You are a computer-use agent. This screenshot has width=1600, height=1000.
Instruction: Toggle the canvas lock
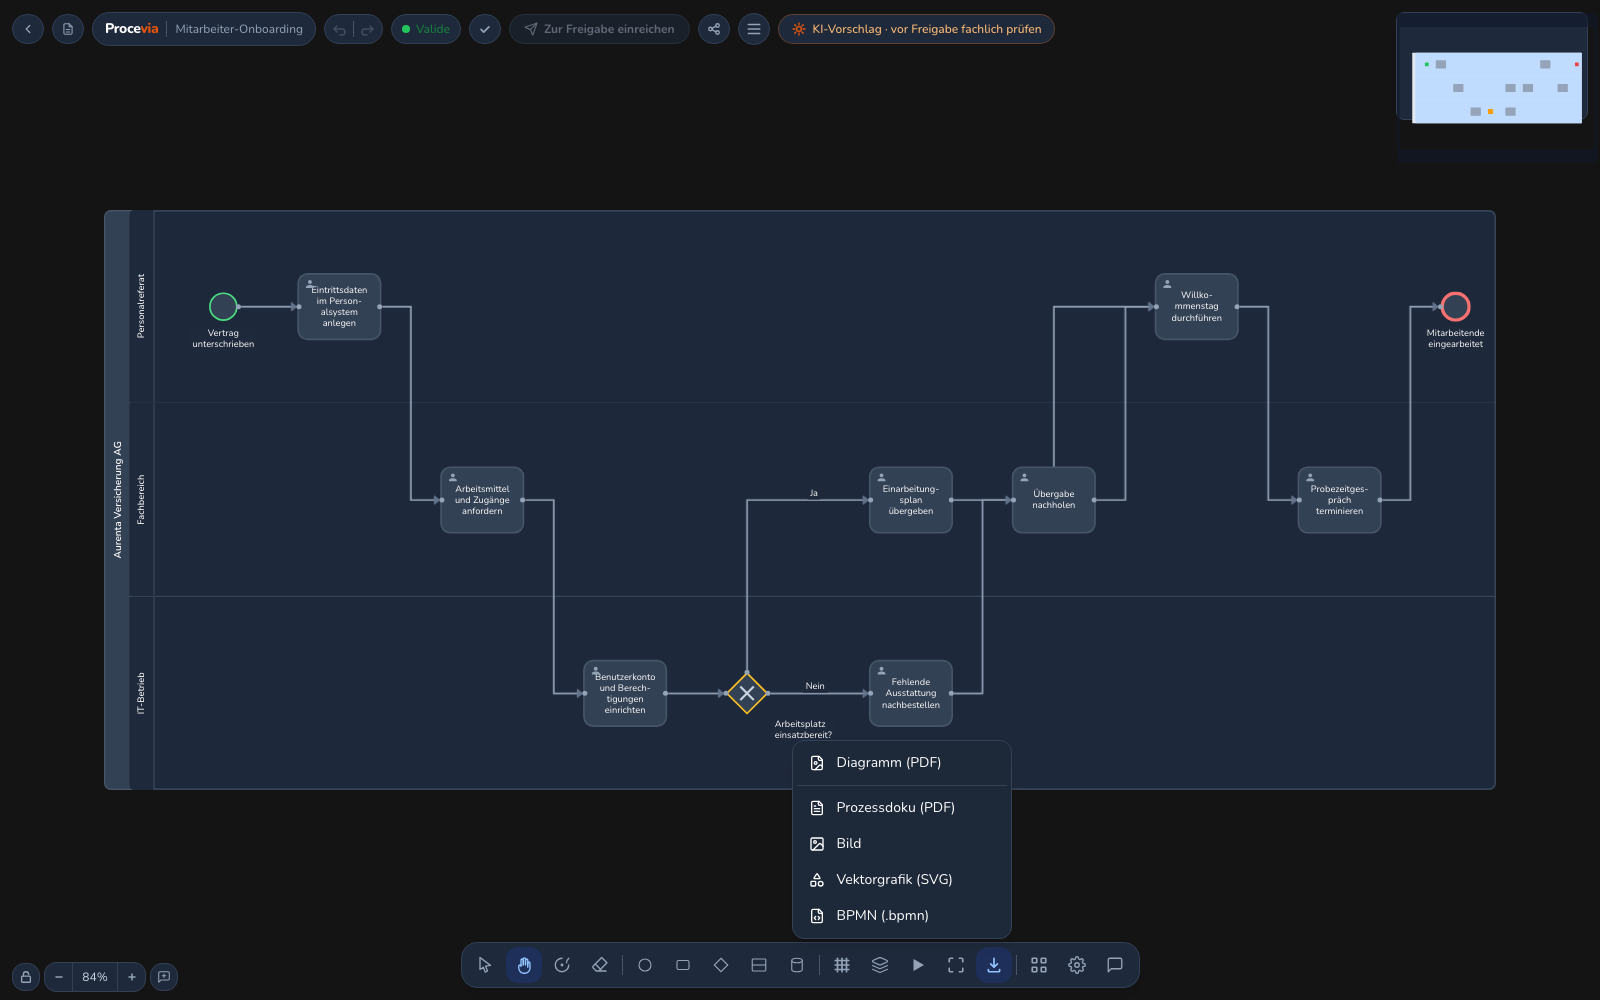click(26, 977)
